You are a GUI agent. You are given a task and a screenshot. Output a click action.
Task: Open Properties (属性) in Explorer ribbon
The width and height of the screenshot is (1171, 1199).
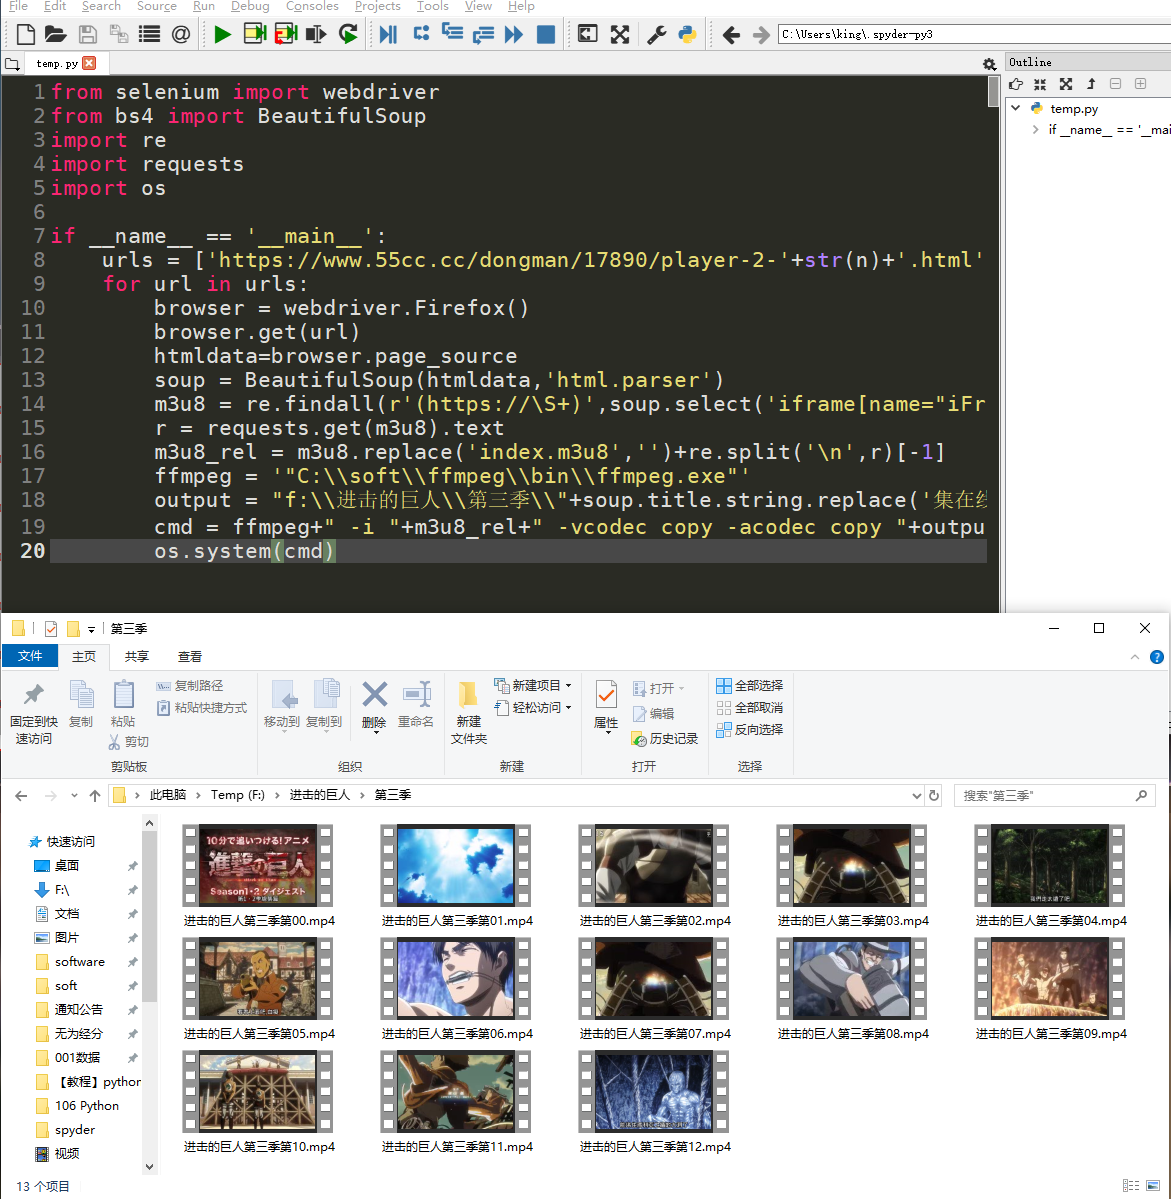[606, 704]
